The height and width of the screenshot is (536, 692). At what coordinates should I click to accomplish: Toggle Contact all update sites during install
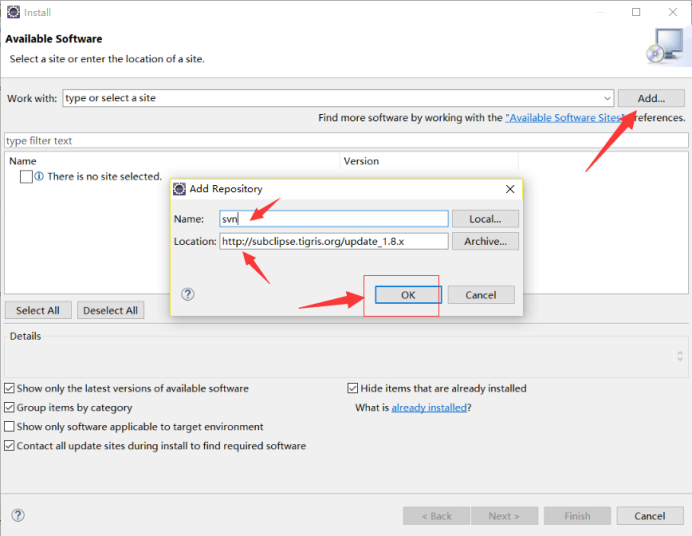click(x=9, y=446)
